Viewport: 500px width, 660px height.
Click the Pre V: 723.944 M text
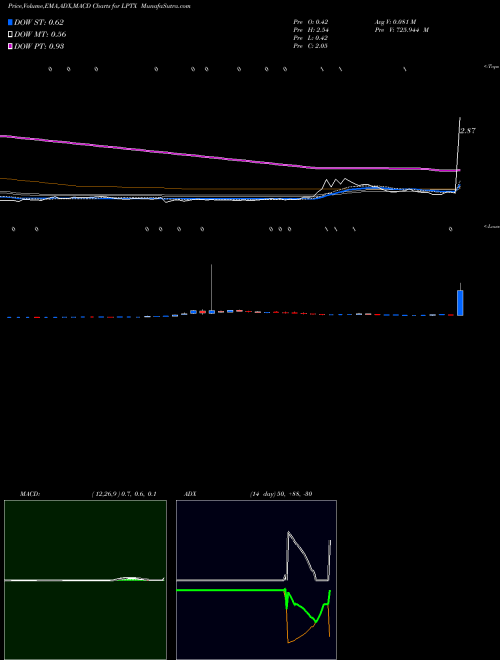402,30
